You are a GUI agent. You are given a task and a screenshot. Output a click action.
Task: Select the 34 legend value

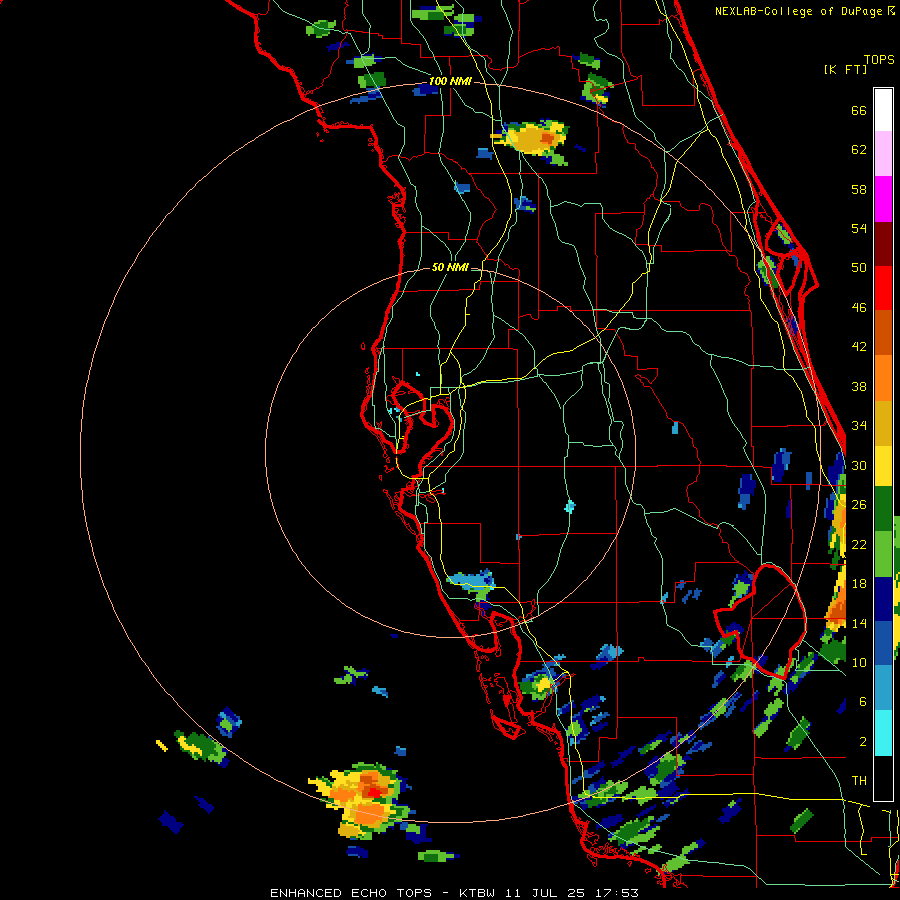859,426
